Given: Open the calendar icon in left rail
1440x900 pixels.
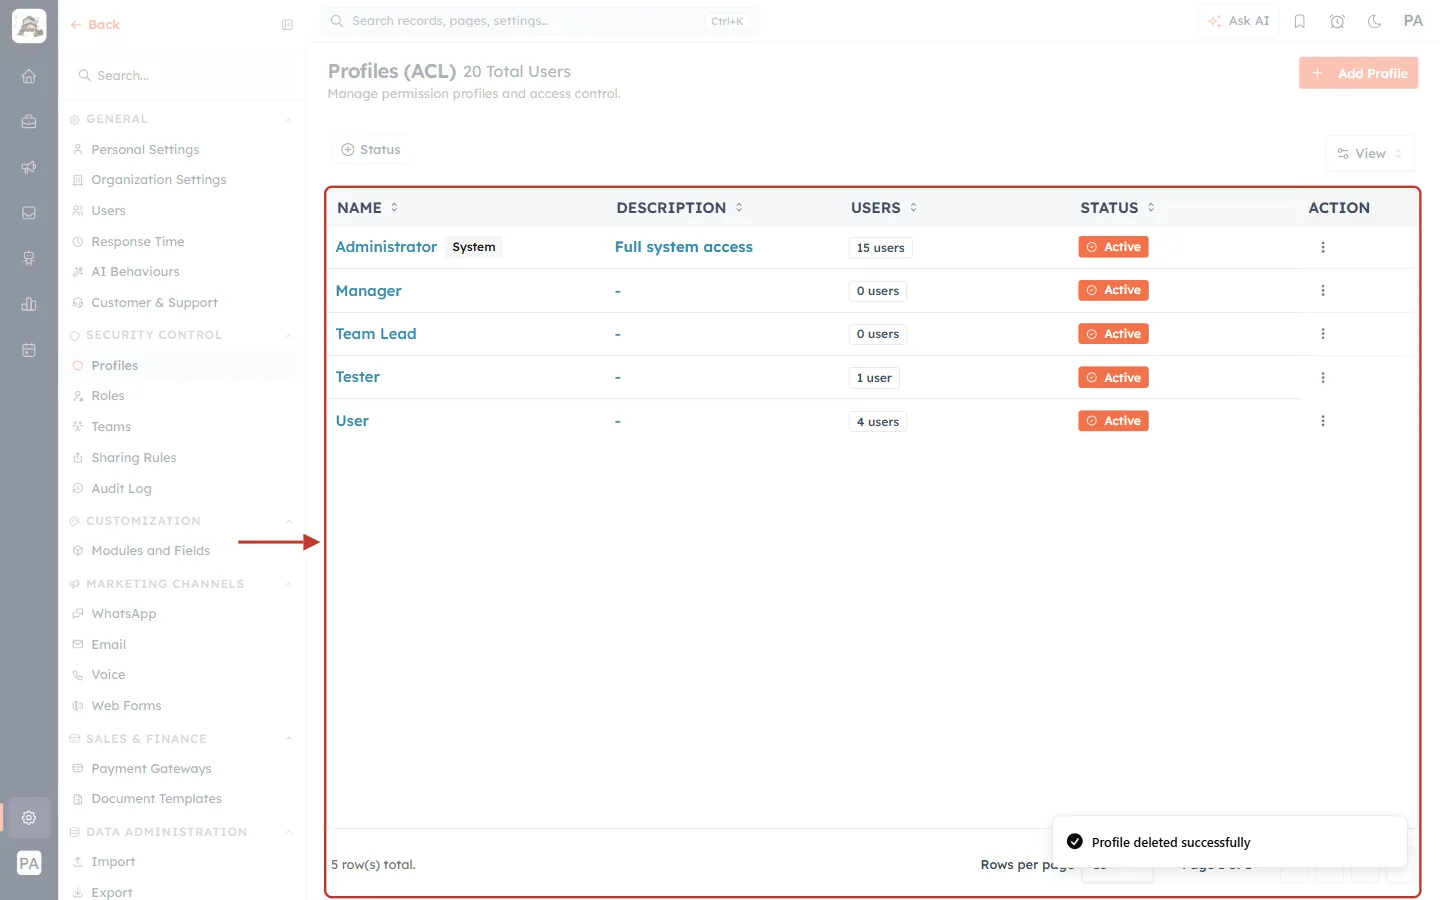Looking at the screenshot, I should pyautogui.click(x=29, y=350).
